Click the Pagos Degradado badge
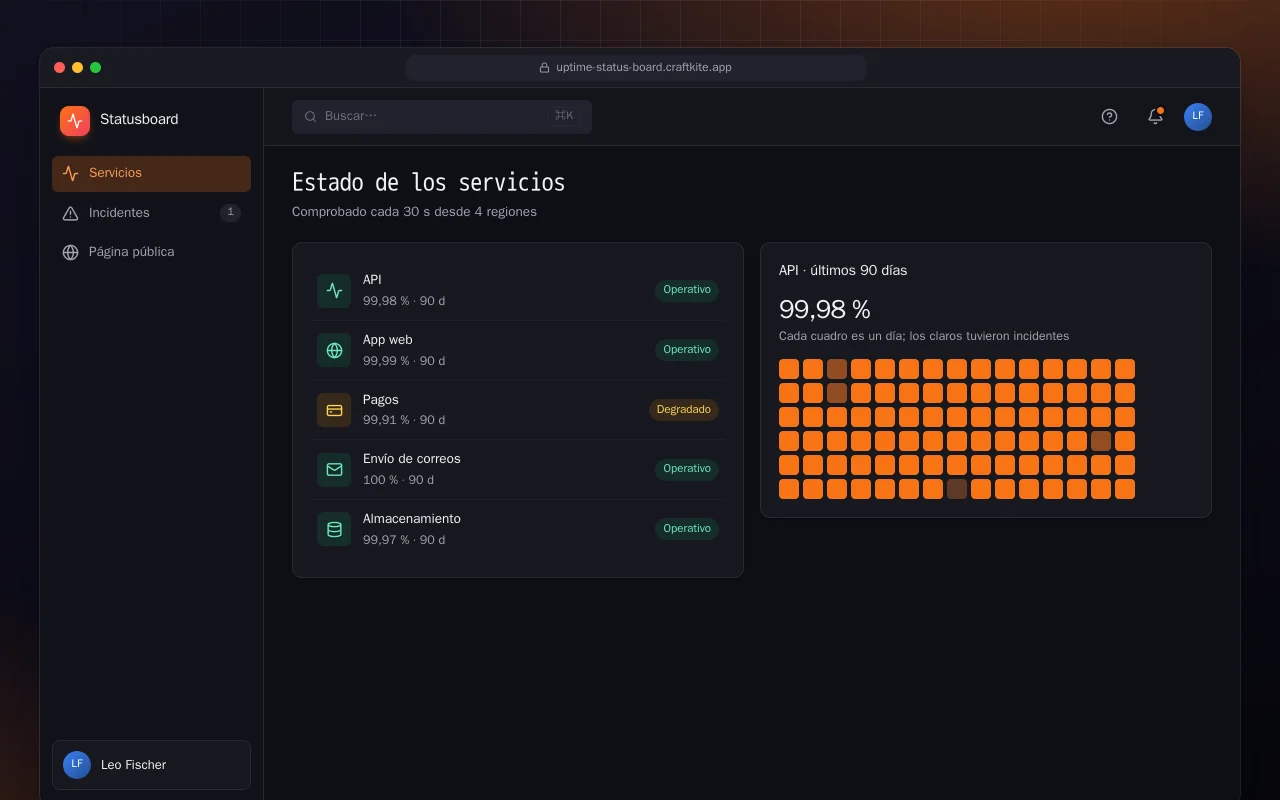Image resolution: width=1280 pixels, height=800 pixels. click(684, 410)
